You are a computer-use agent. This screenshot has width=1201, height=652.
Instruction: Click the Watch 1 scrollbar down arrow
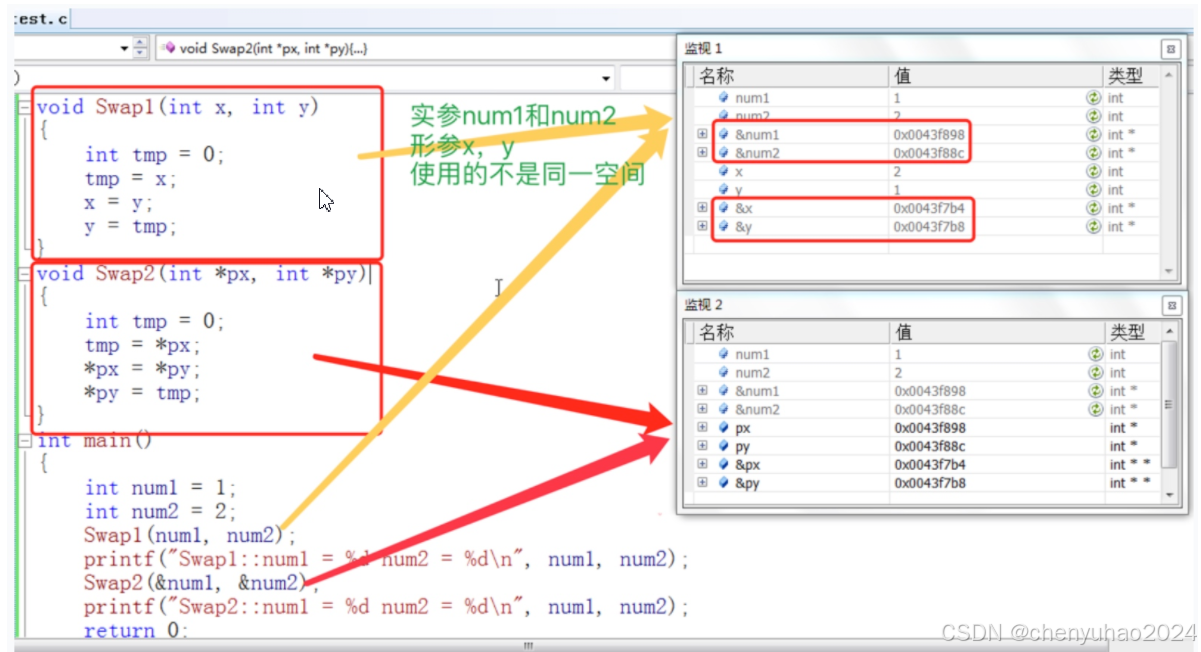(x=1169, y=271)
